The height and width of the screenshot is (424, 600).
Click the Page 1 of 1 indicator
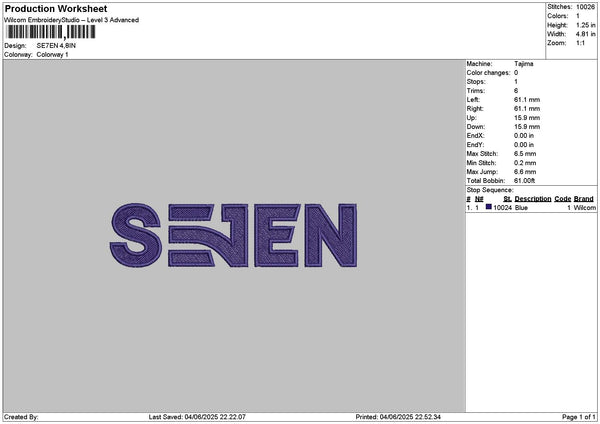579,417
